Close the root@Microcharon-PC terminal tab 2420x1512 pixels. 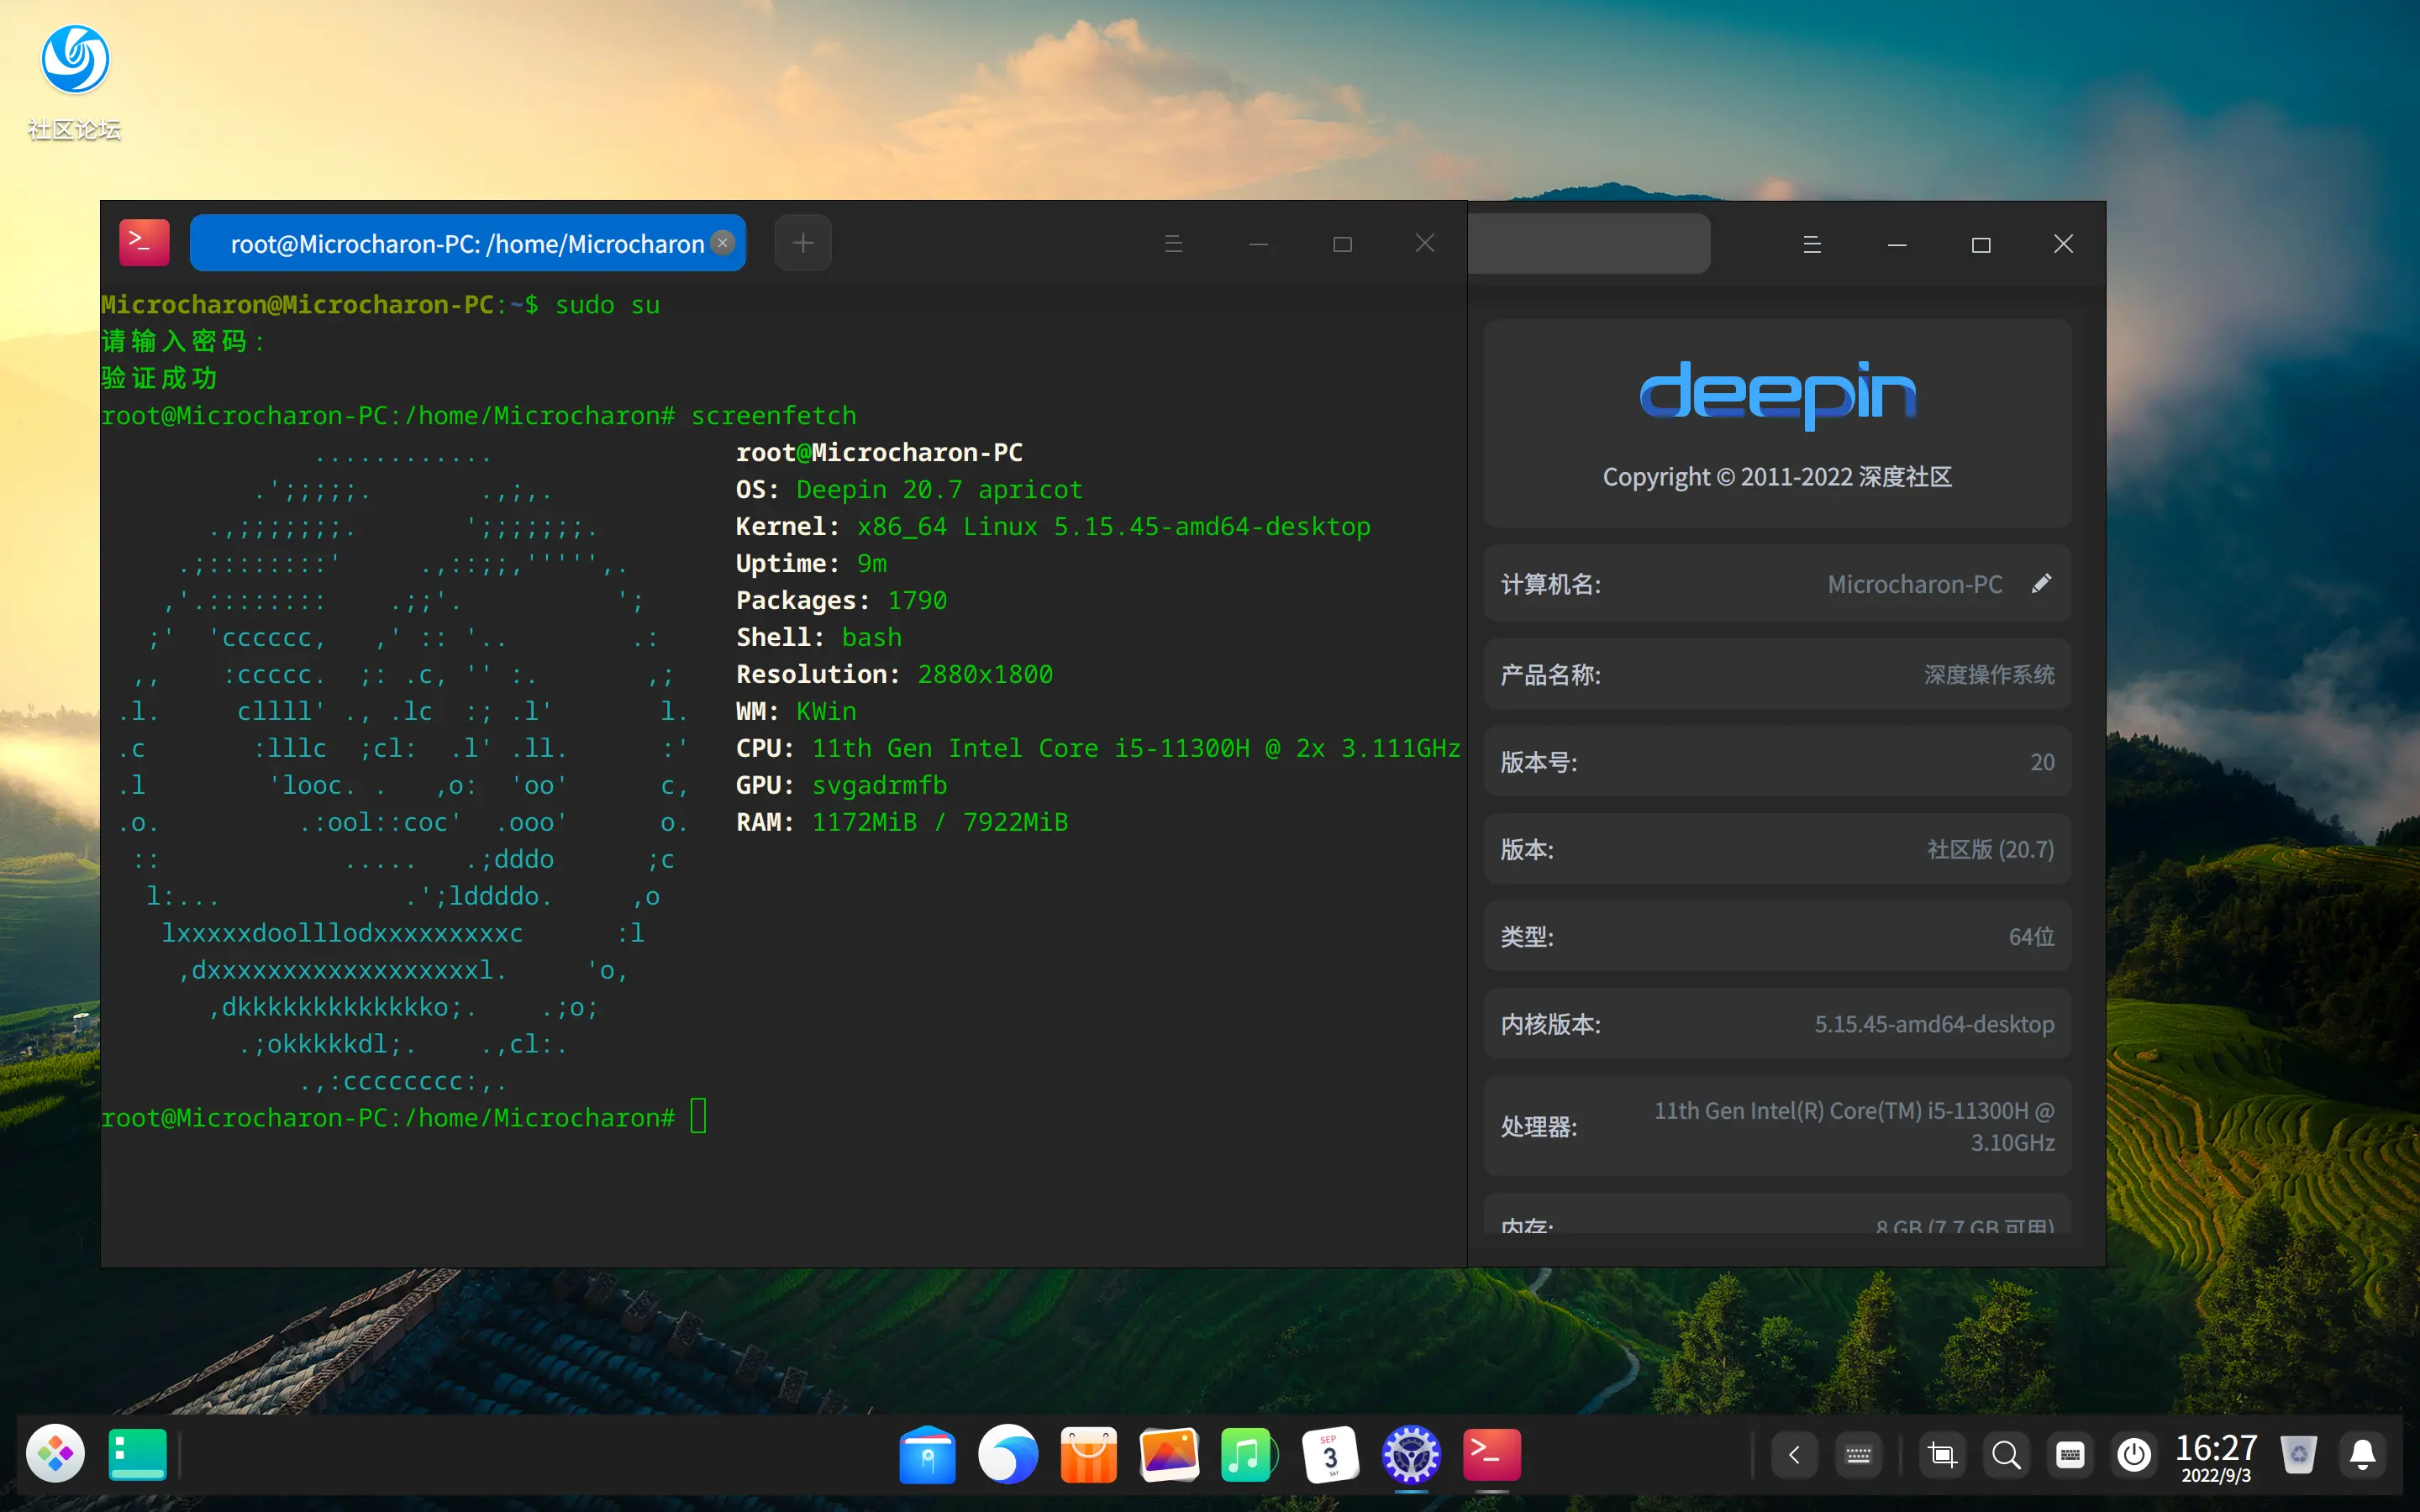coord(722,243)
